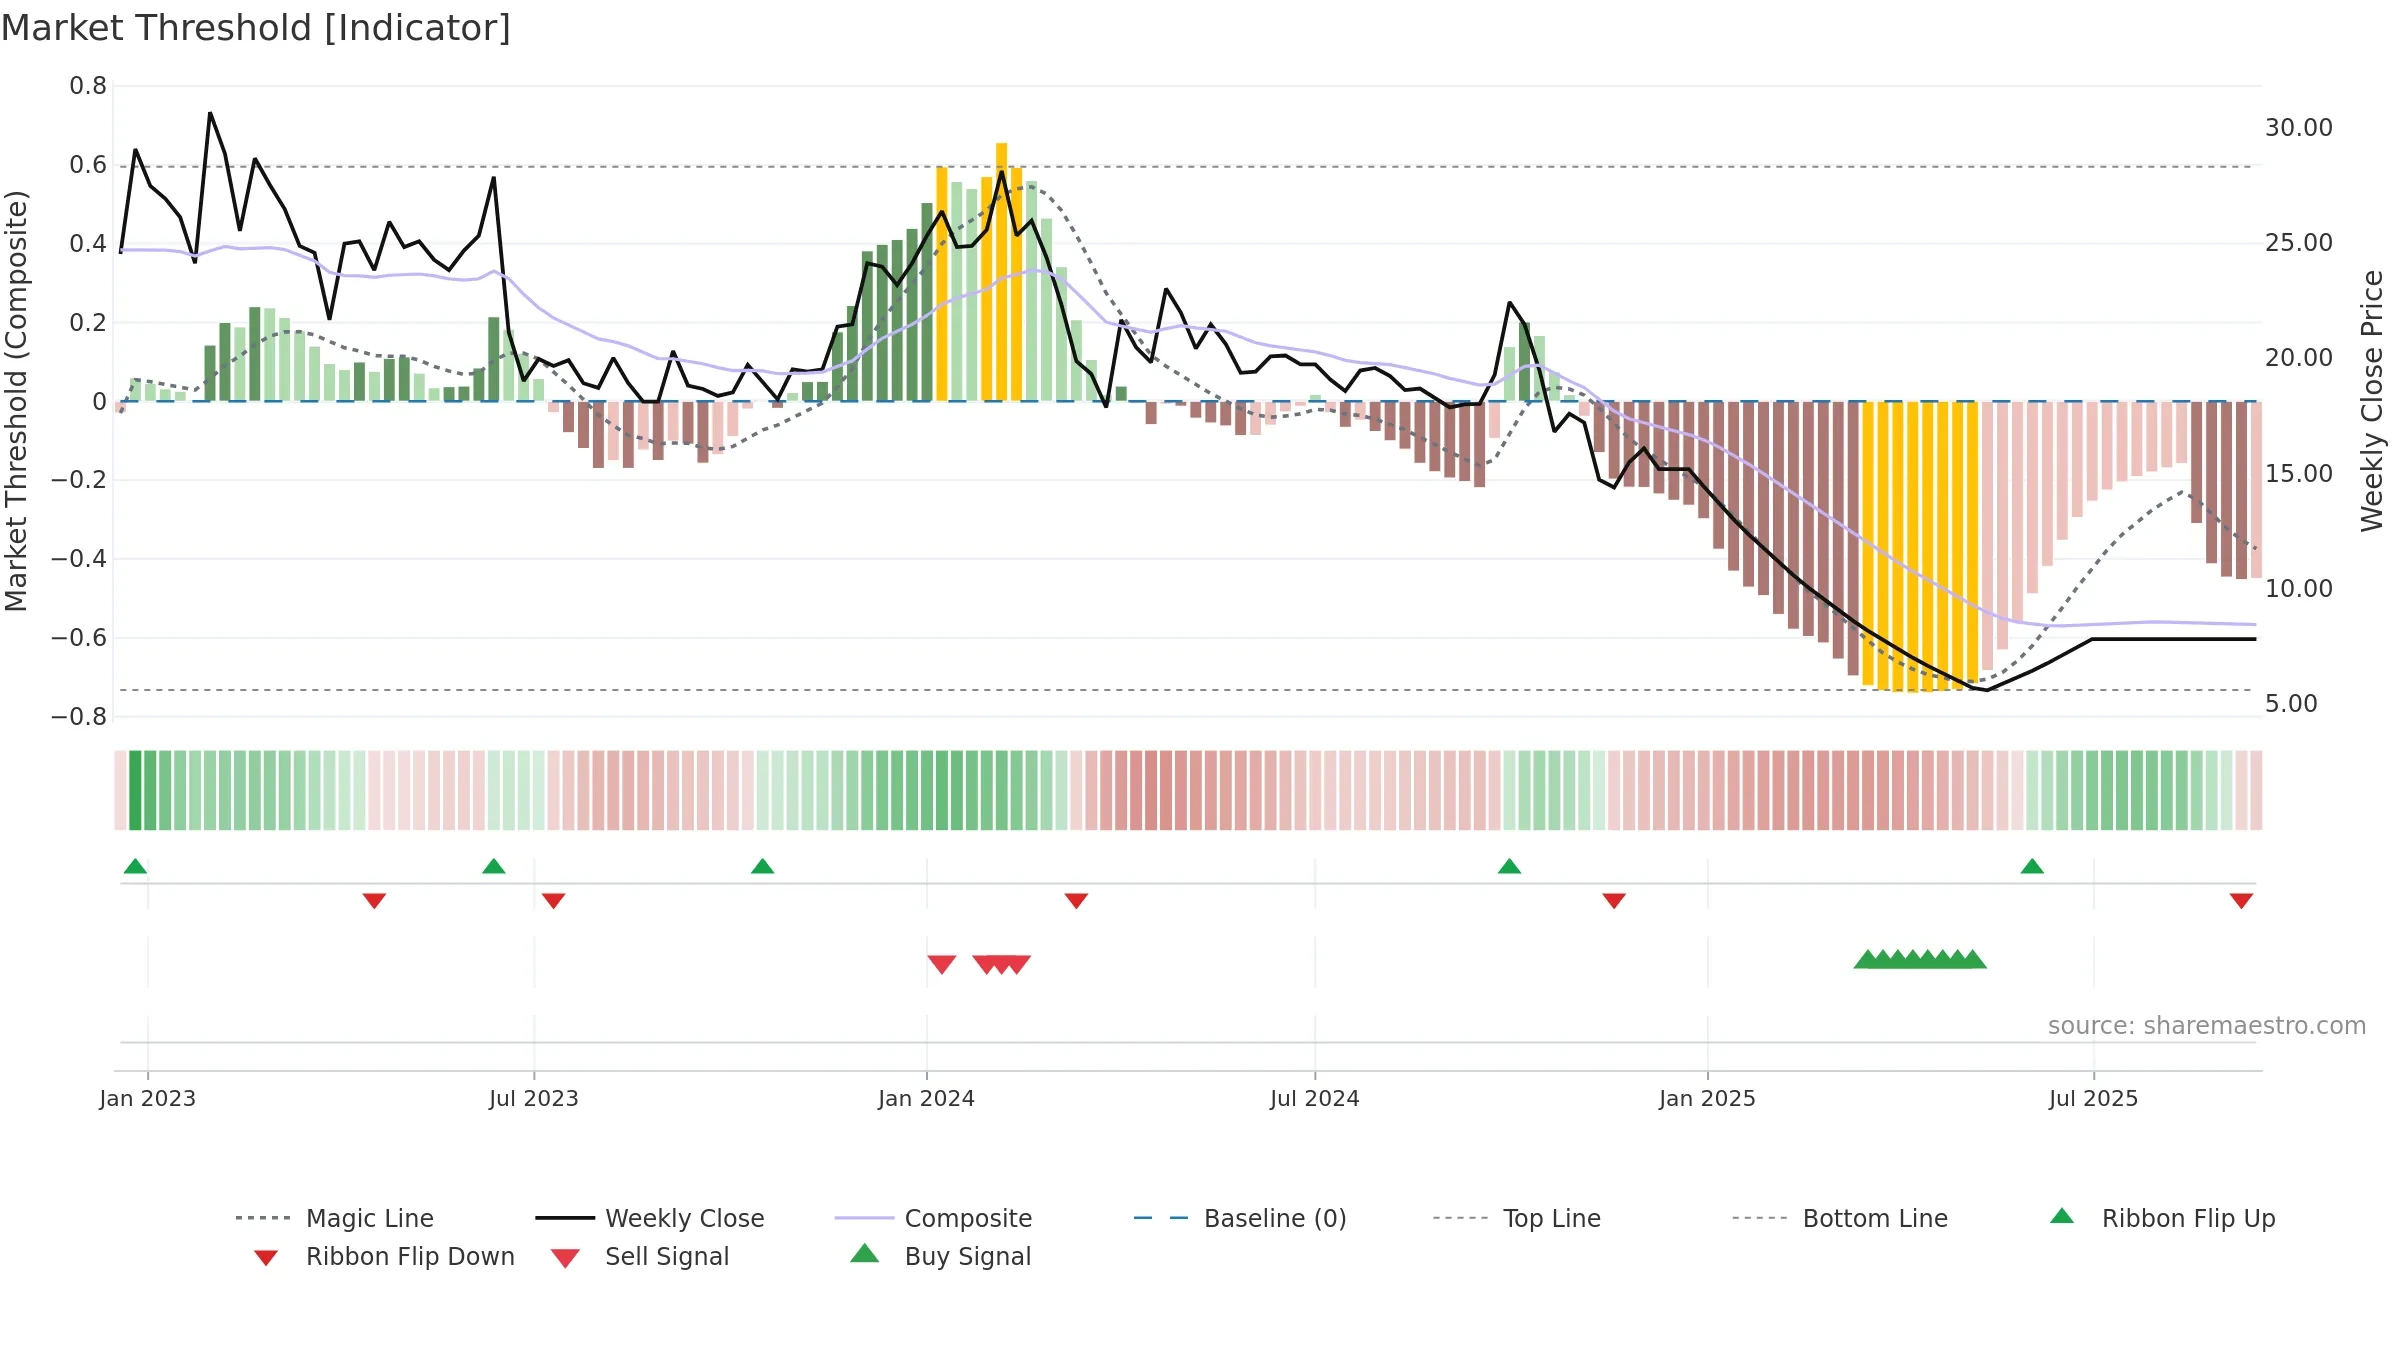Click the Jan 2025 x-axis label
Screen dimensions: 2400x1350
click(x=1707, y=1098)
